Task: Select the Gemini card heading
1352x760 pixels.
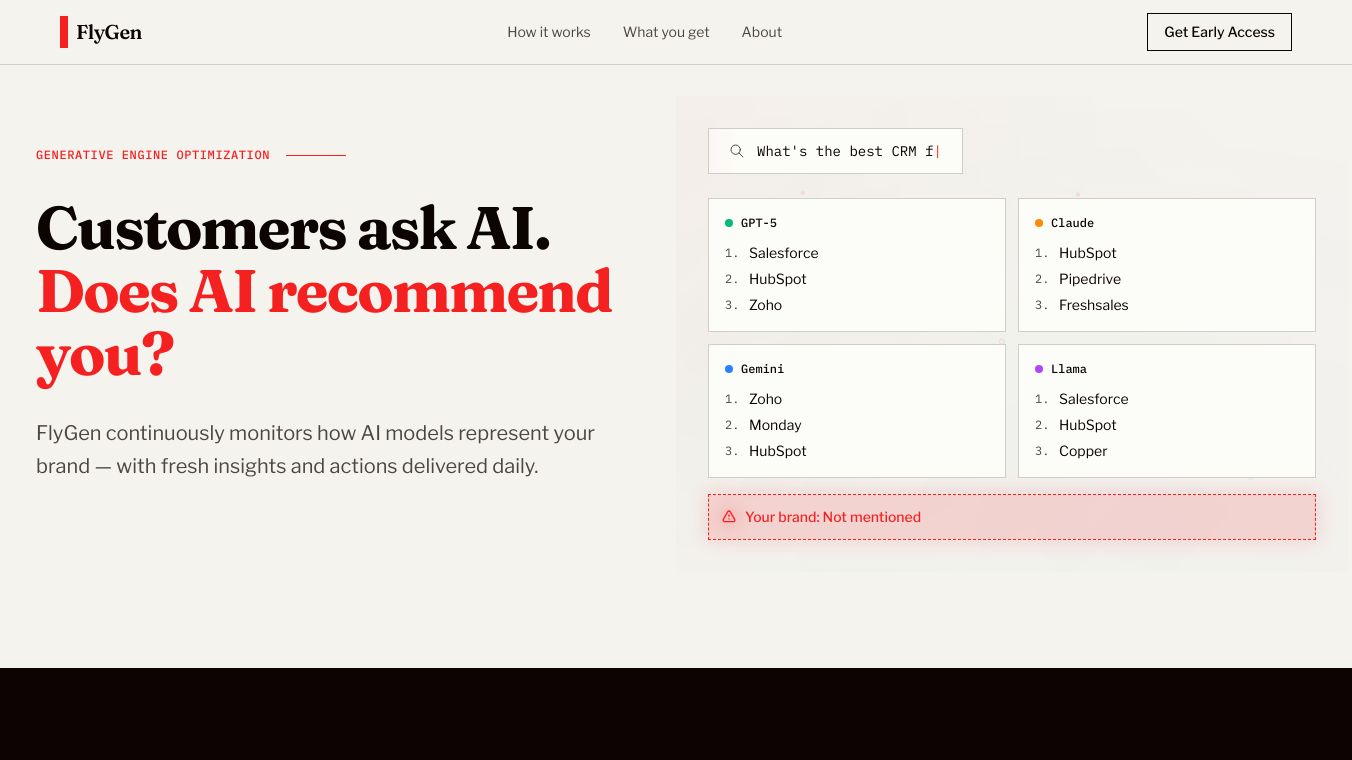Action: pos(762,369)
